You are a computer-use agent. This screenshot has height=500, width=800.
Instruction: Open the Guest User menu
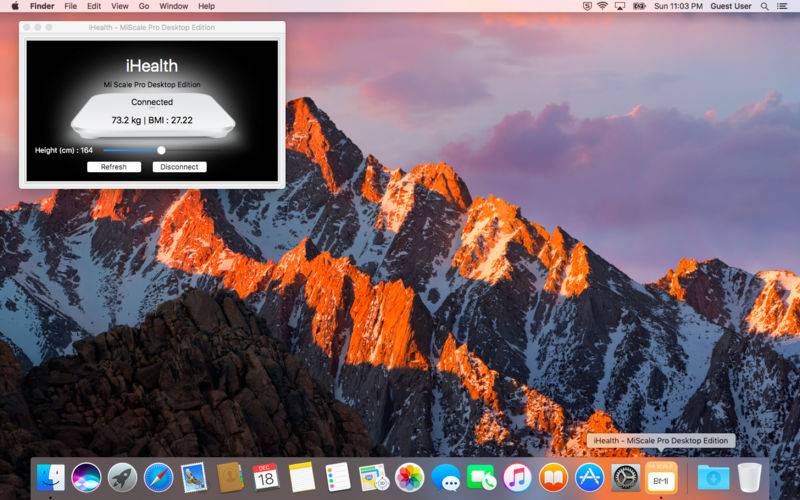(x=731, y=6)
